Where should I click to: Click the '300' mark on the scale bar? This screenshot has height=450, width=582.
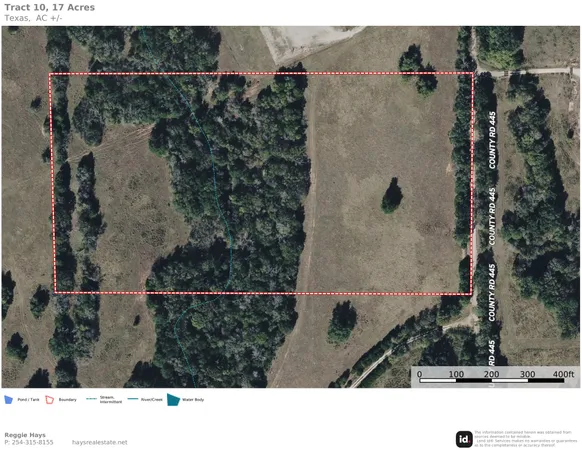point(527,374)
